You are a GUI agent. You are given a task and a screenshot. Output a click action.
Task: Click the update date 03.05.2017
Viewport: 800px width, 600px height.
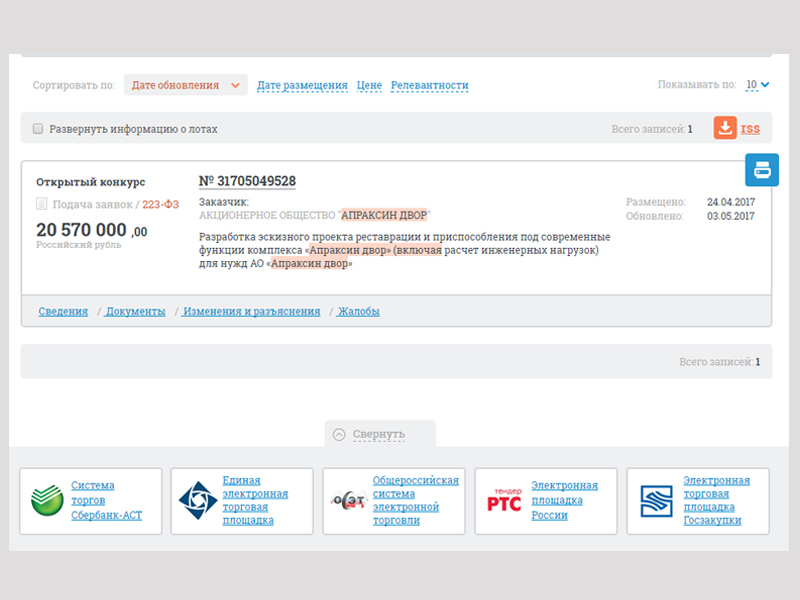pyautogui.click(x=731, y=216)
